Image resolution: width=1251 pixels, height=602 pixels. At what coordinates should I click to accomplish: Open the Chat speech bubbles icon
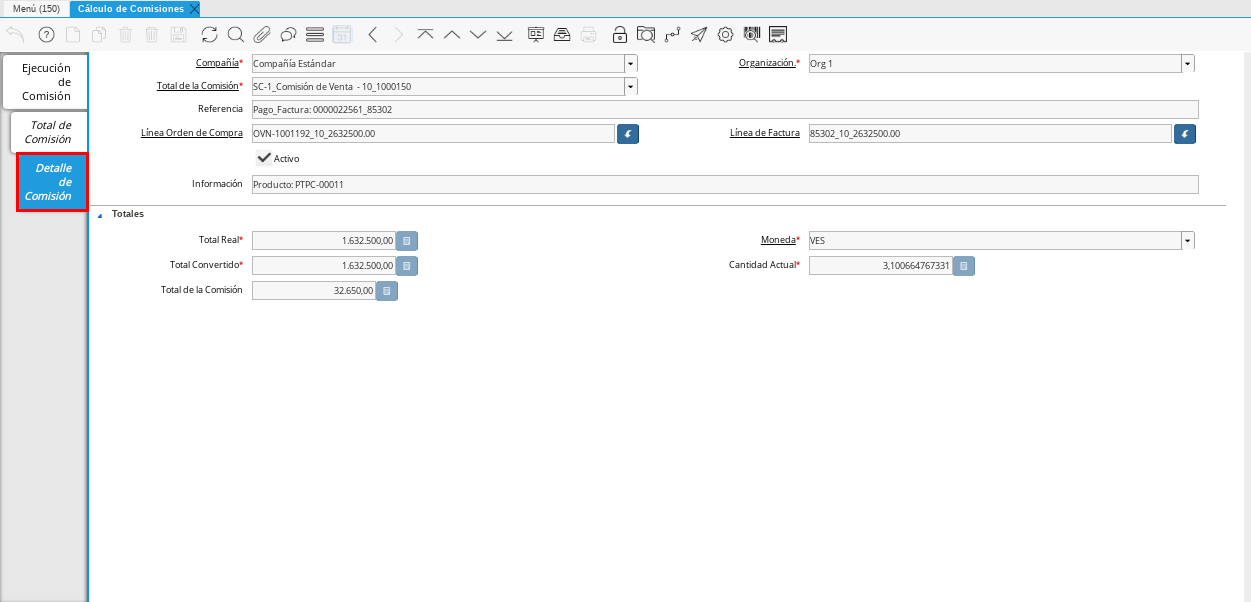(x=288, y=35)
